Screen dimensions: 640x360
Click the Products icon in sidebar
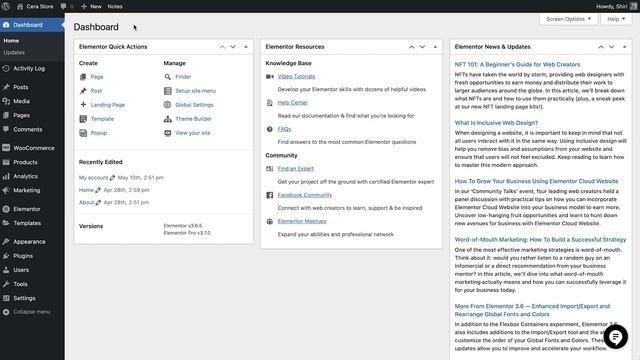pos(6,162)
